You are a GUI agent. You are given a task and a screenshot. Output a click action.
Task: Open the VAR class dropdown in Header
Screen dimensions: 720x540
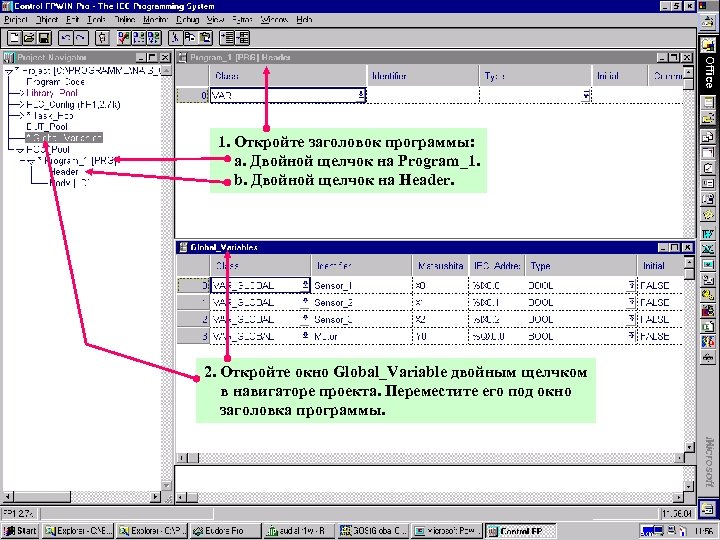point(361,96)
